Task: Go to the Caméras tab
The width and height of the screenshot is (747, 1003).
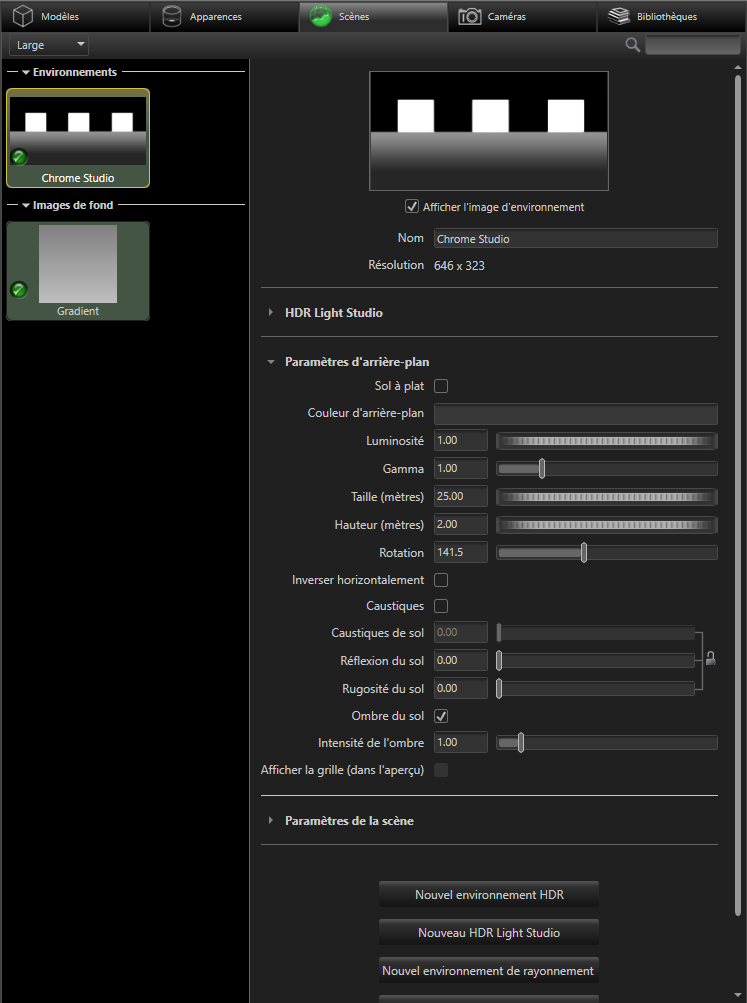Action: click(523, 17)
